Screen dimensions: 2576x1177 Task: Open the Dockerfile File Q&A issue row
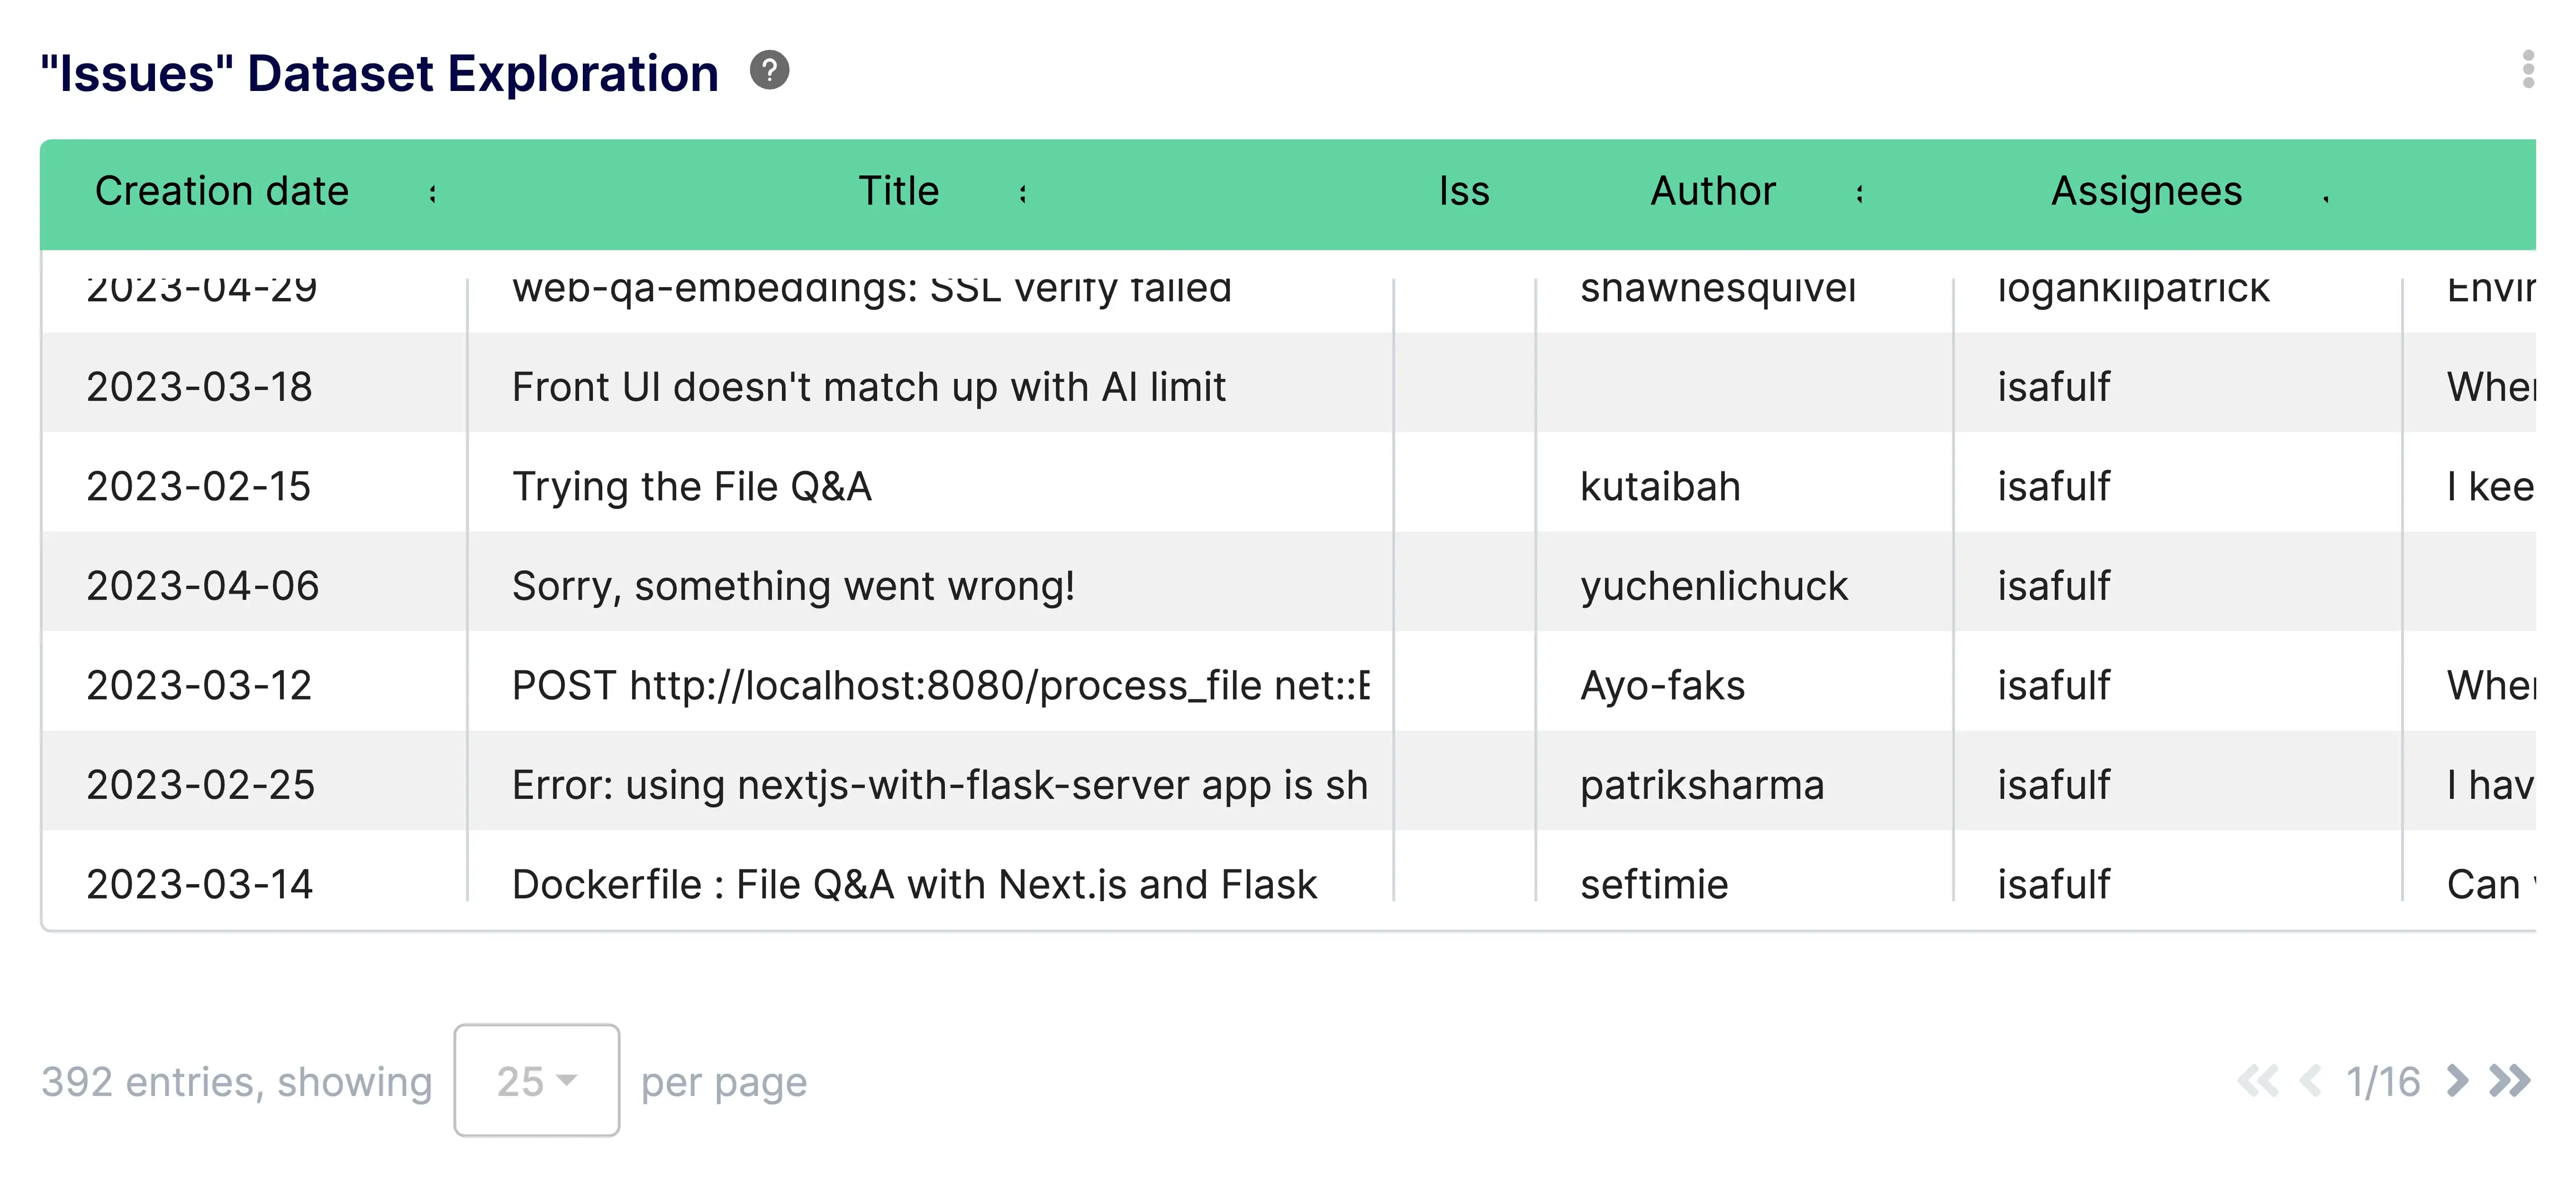900,883
